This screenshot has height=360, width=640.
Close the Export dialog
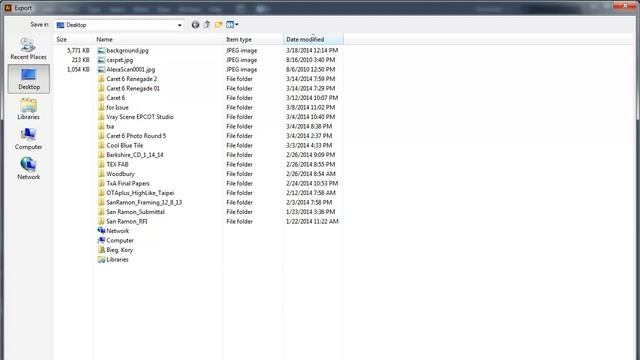[624, 5]
